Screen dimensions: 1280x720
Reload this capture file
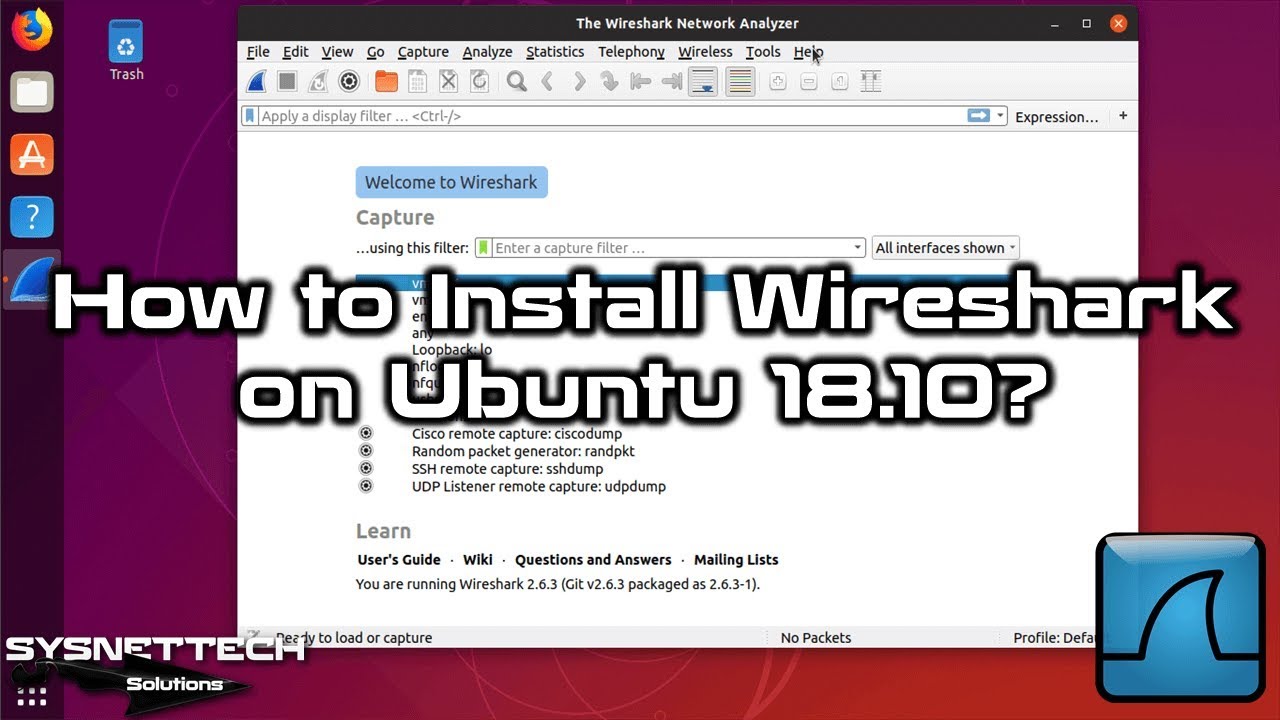tap(479, 82)
